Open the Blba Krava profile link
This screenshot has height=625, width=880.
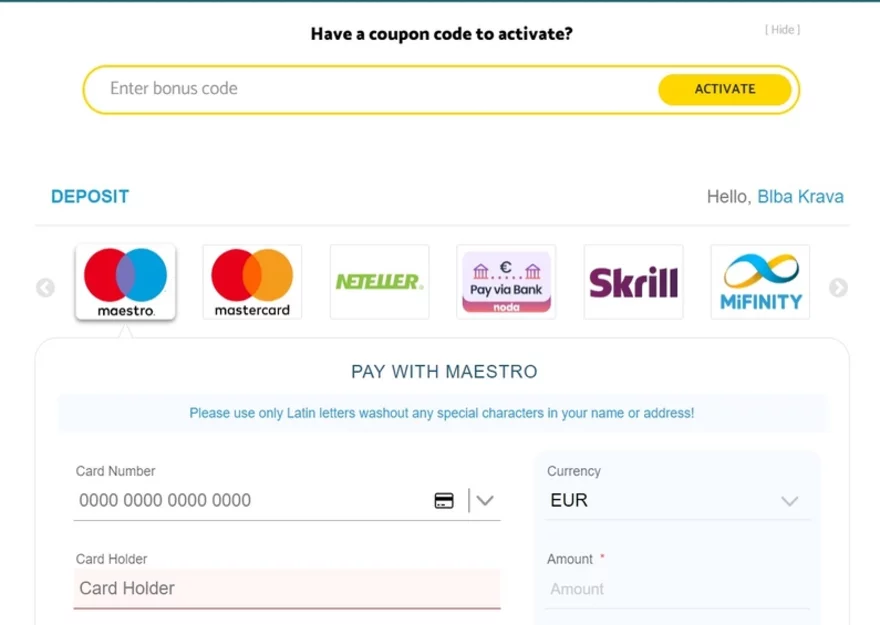click(x=800, y=197)
